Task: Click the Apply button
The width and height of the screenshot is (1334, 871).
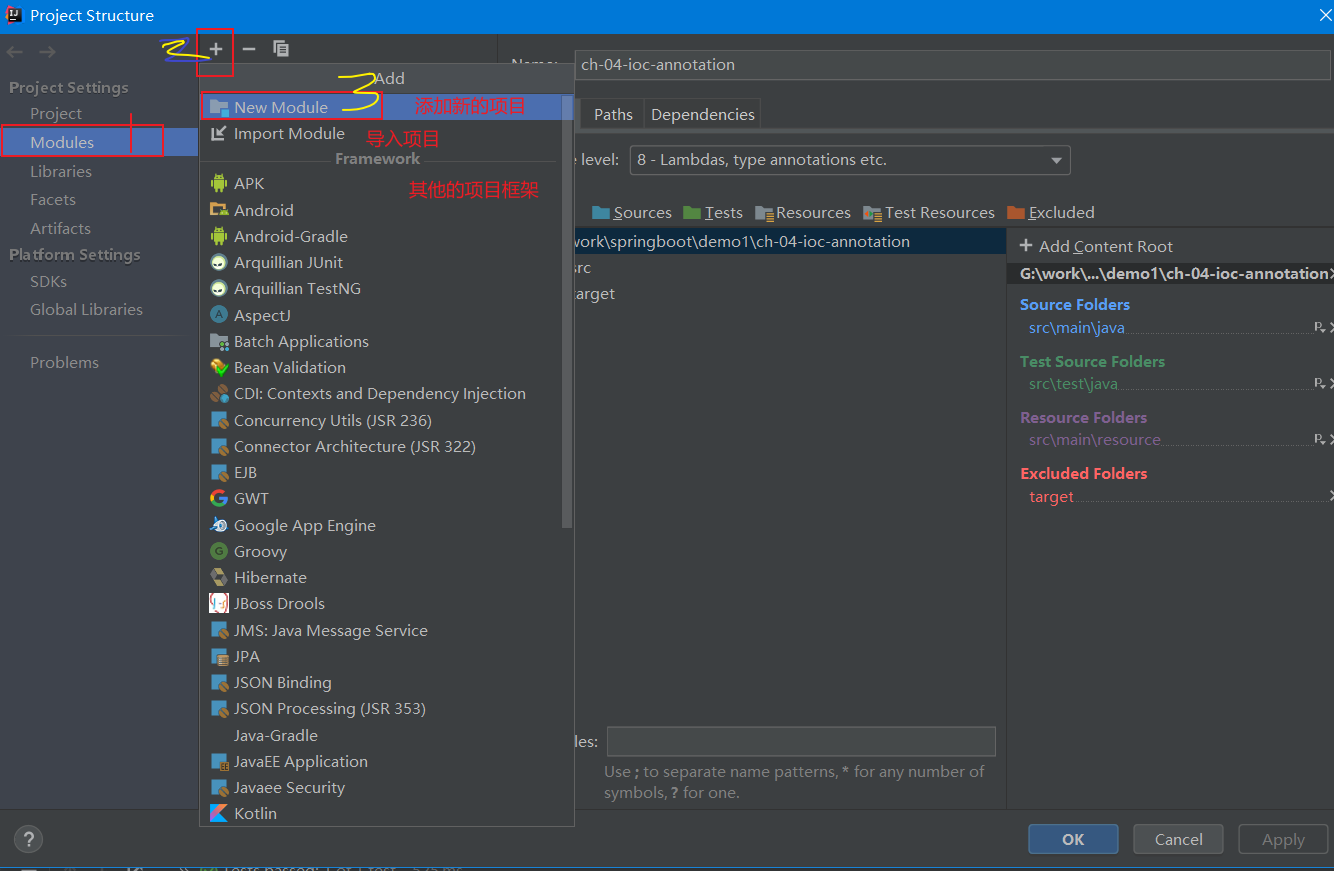Action: coord(1283,839)
